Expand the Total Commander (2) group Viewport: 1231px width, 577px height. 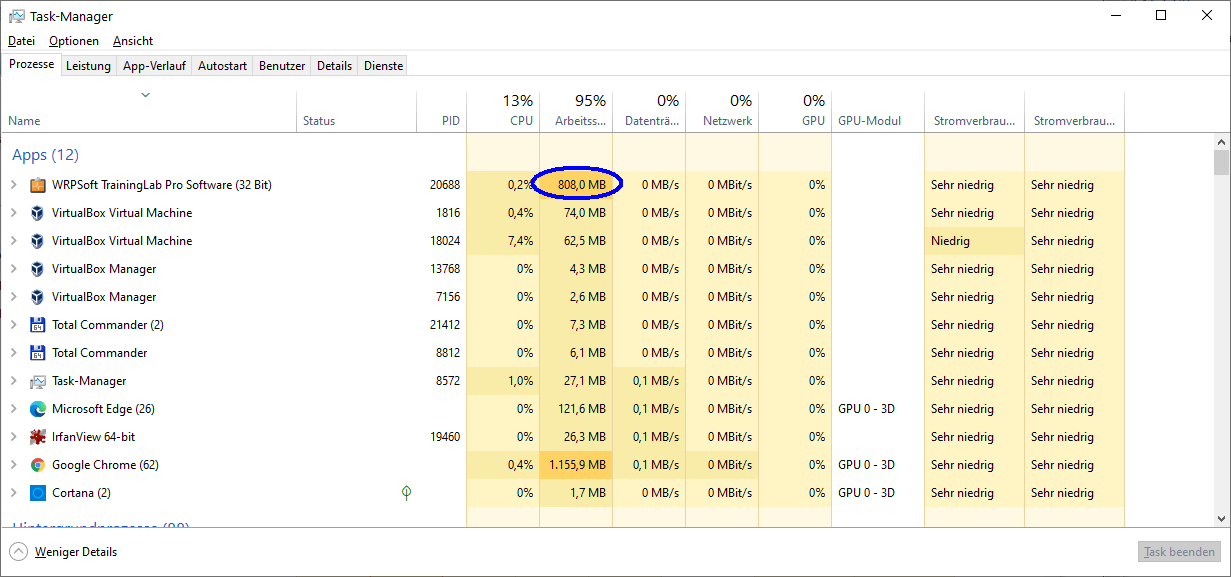pos(13,325)
